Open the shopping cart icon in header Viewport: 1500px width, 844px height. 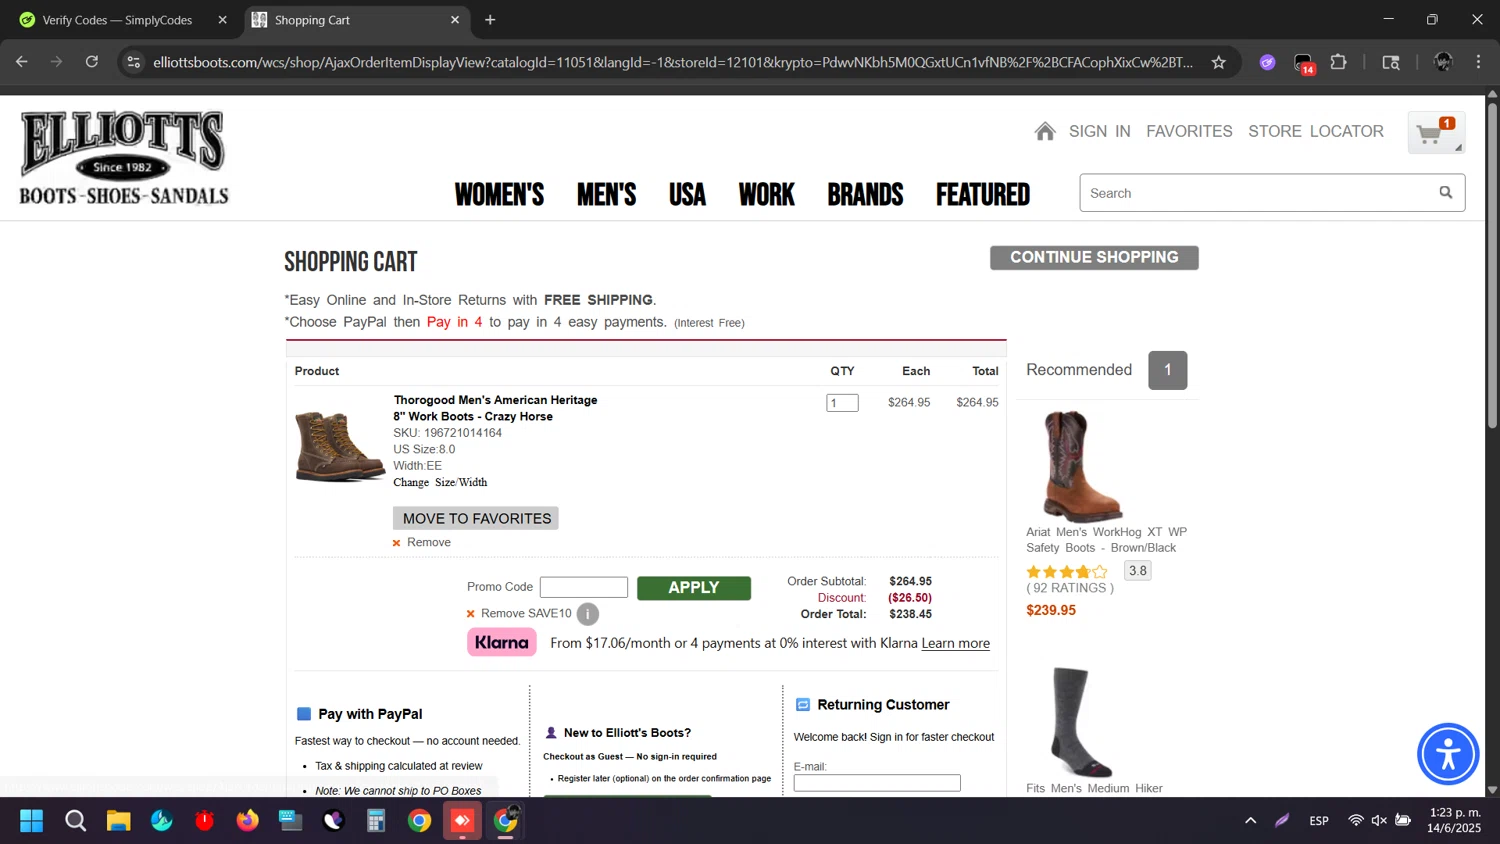click(1436, 133)
